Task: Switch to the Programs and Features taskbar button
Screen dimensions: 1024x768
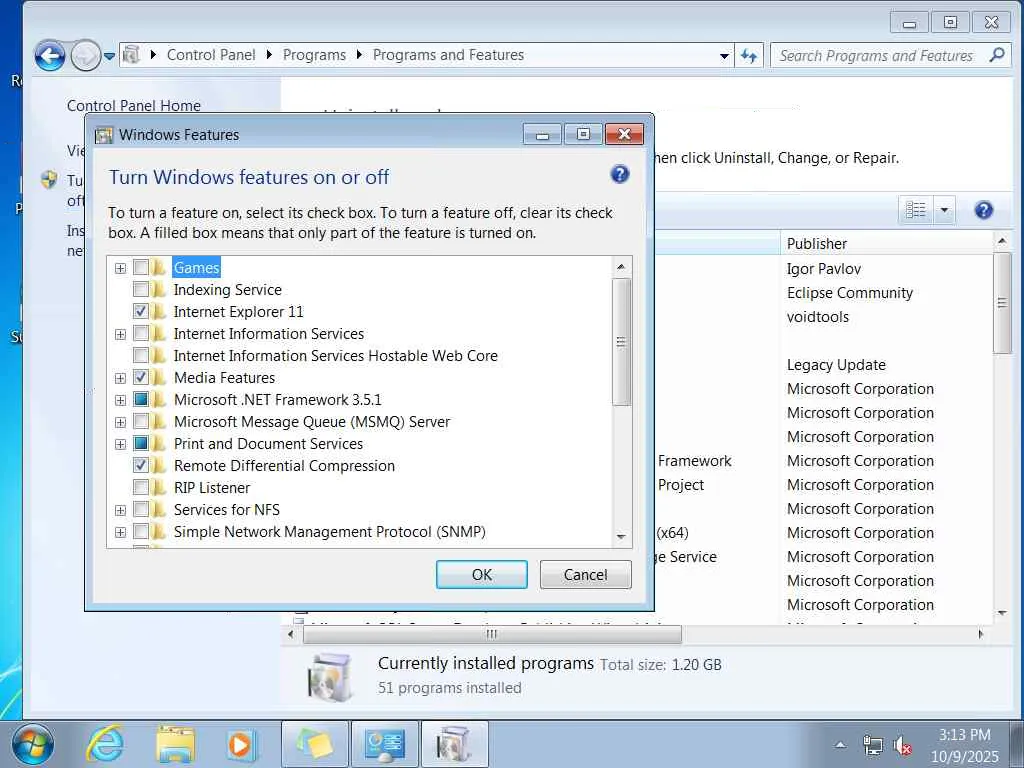Action: click(455, 744)
